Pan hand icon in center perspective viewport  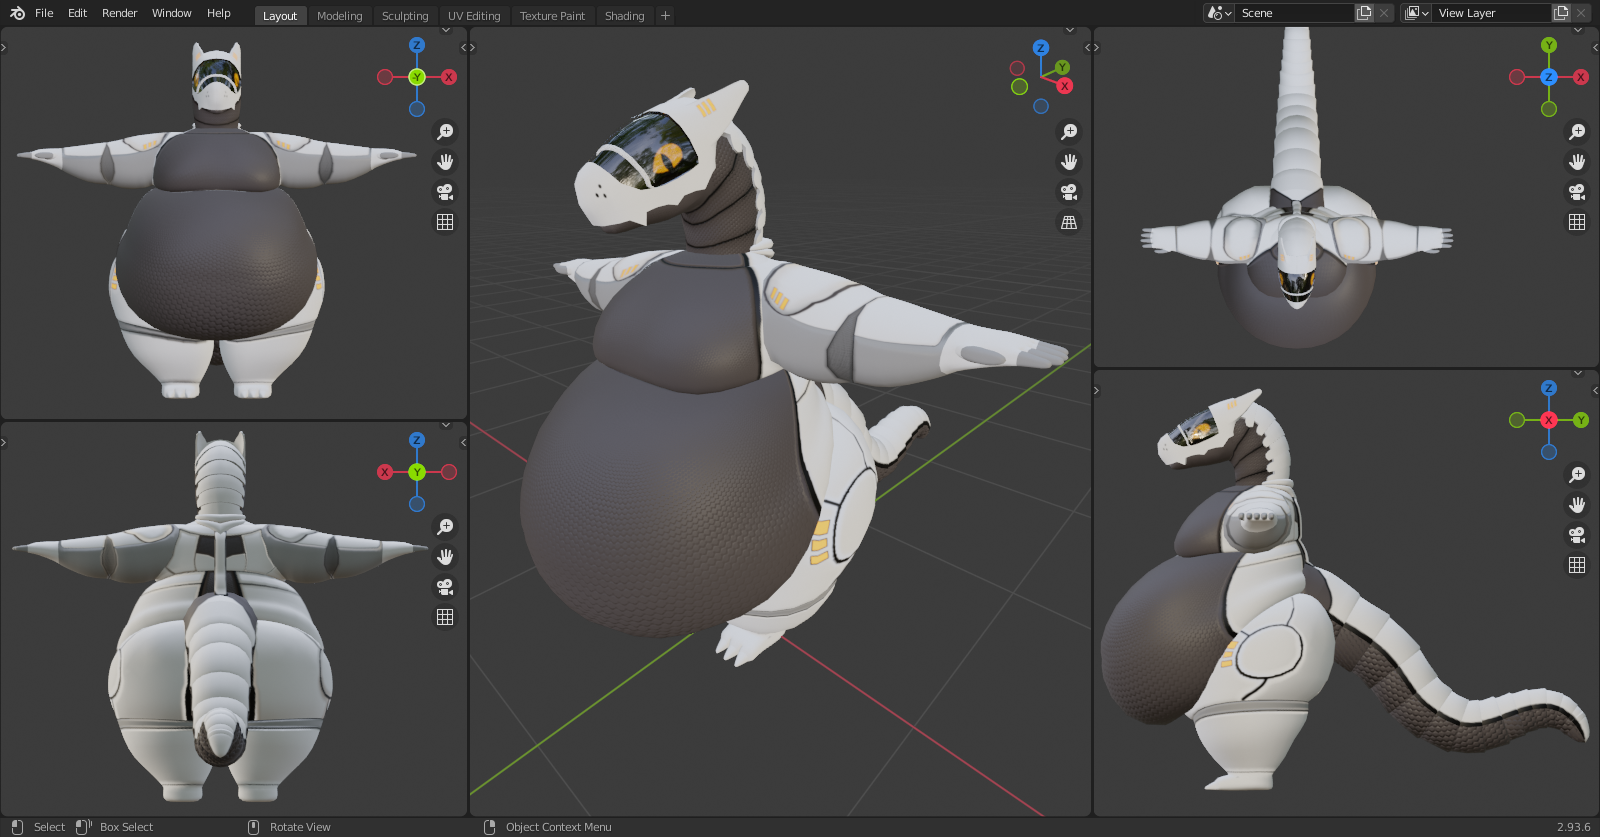click(x=1069, y=162)
